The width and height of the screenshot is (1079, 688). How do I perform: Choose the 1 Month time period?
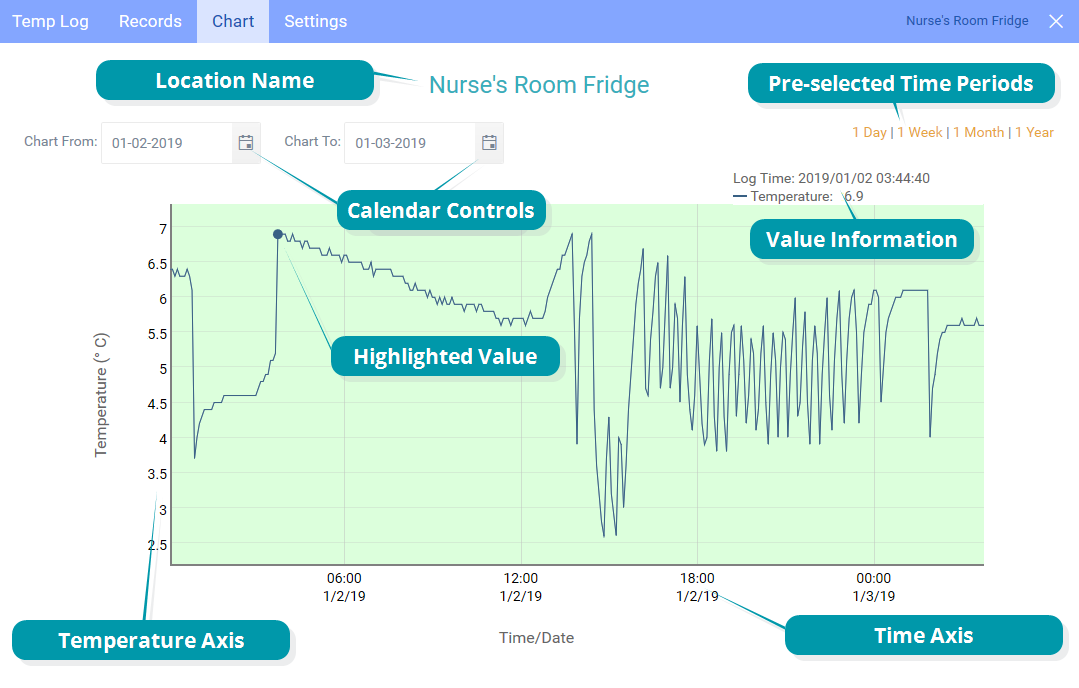coord(978,132)
